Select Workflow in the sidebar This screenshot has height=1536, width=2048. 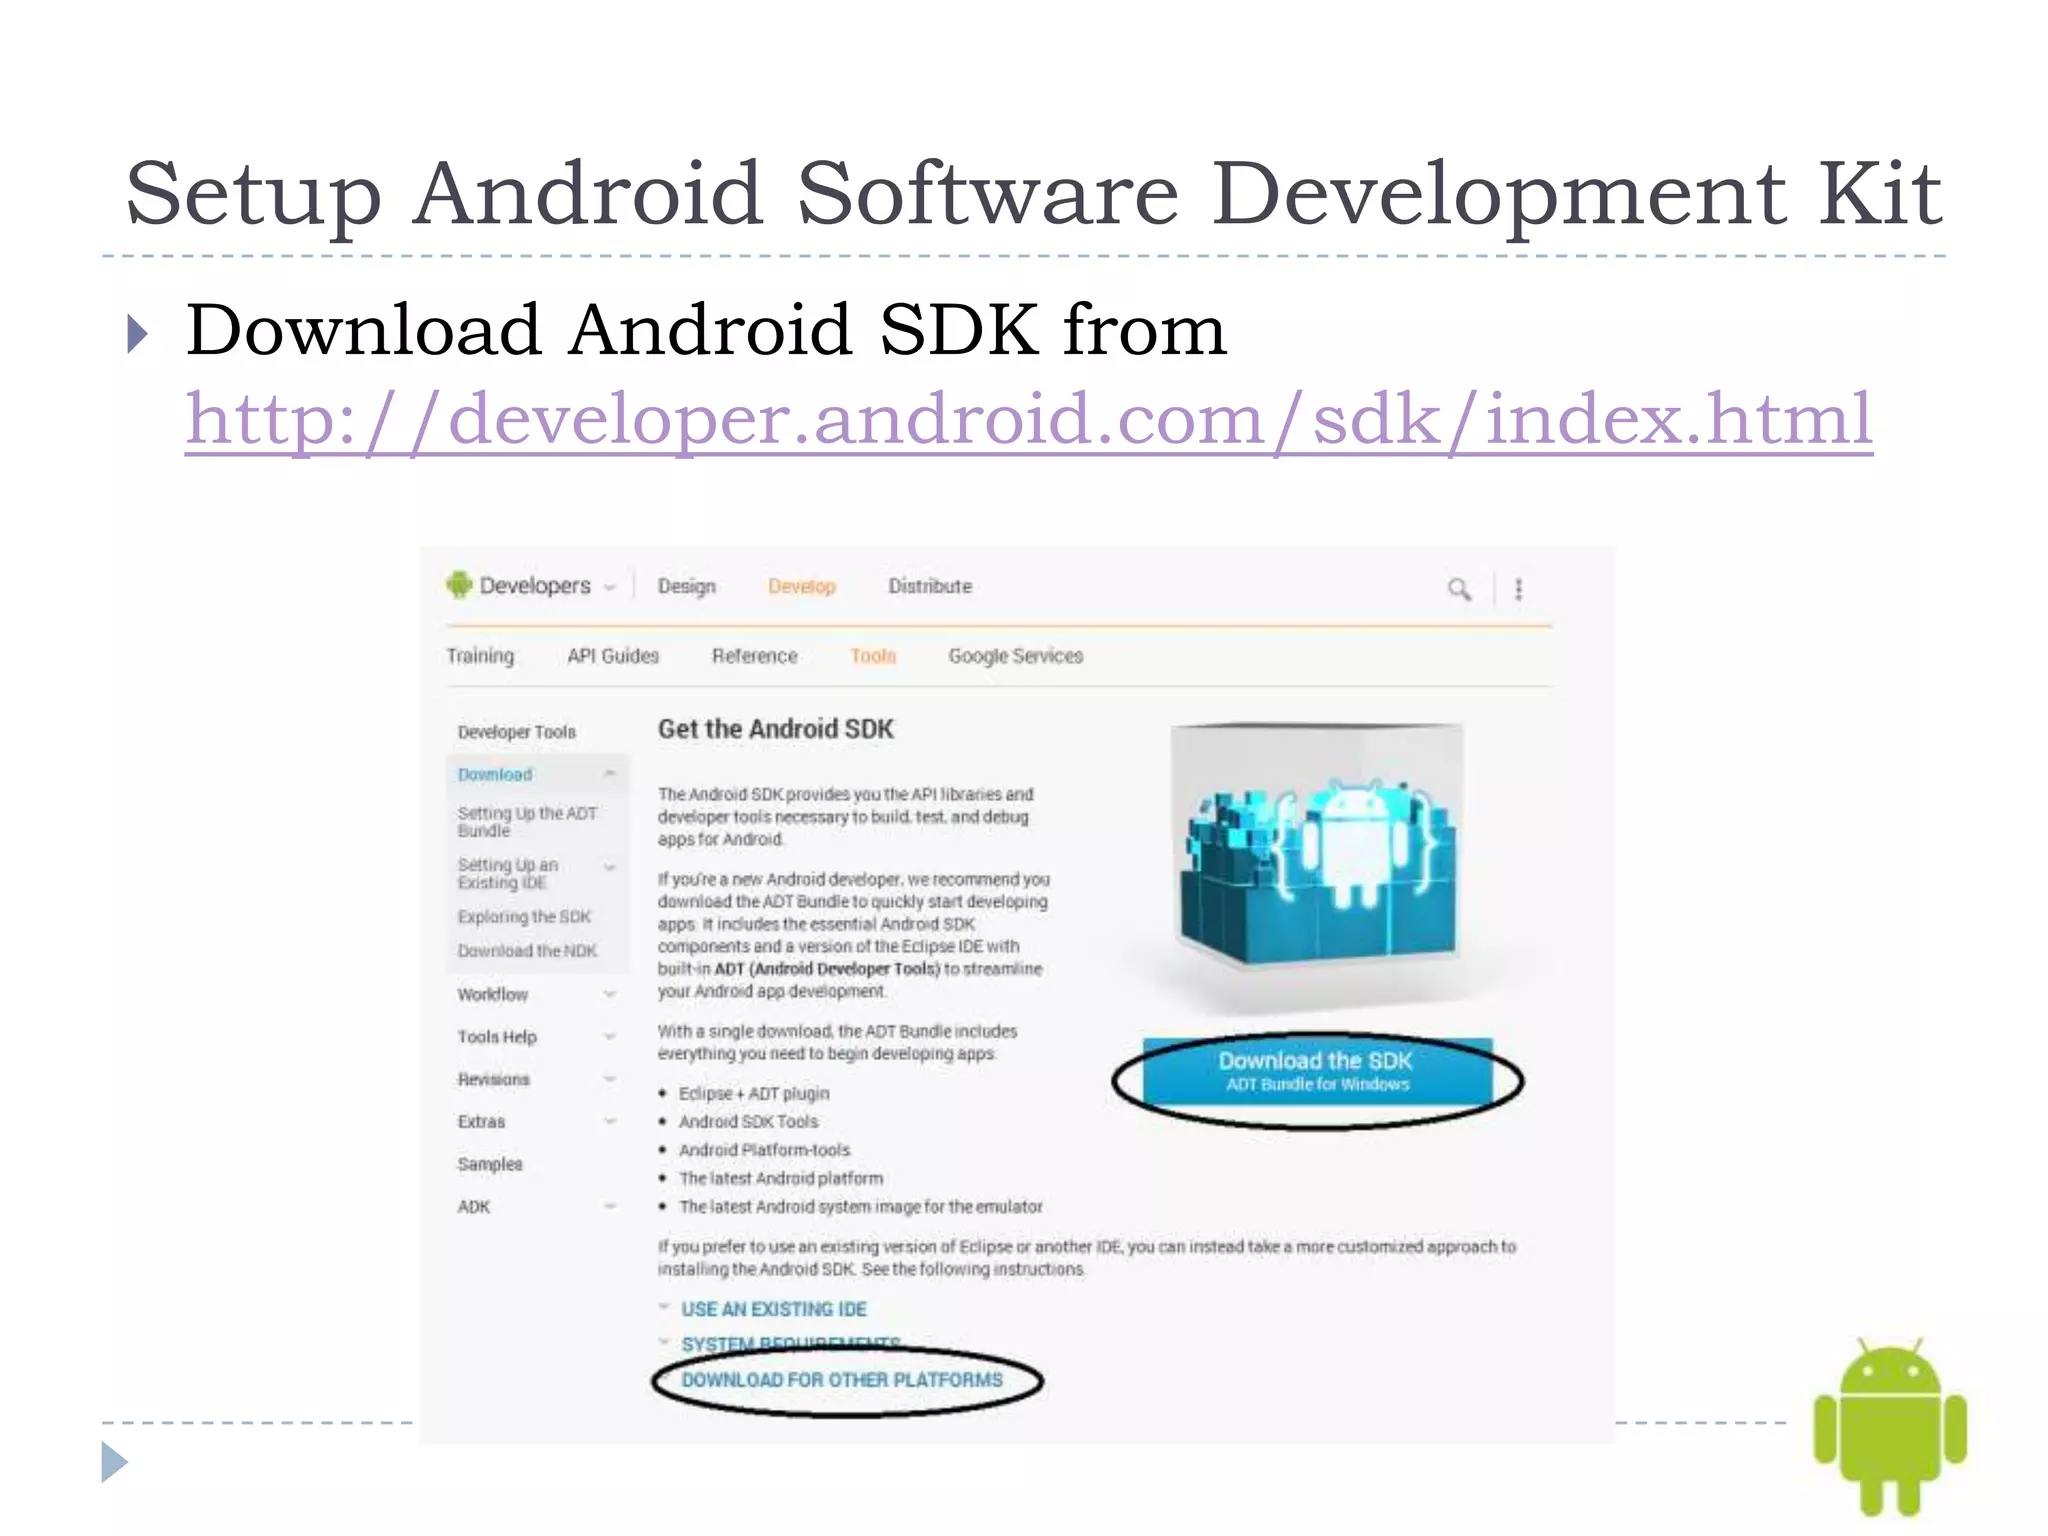(x=493, y=995)
